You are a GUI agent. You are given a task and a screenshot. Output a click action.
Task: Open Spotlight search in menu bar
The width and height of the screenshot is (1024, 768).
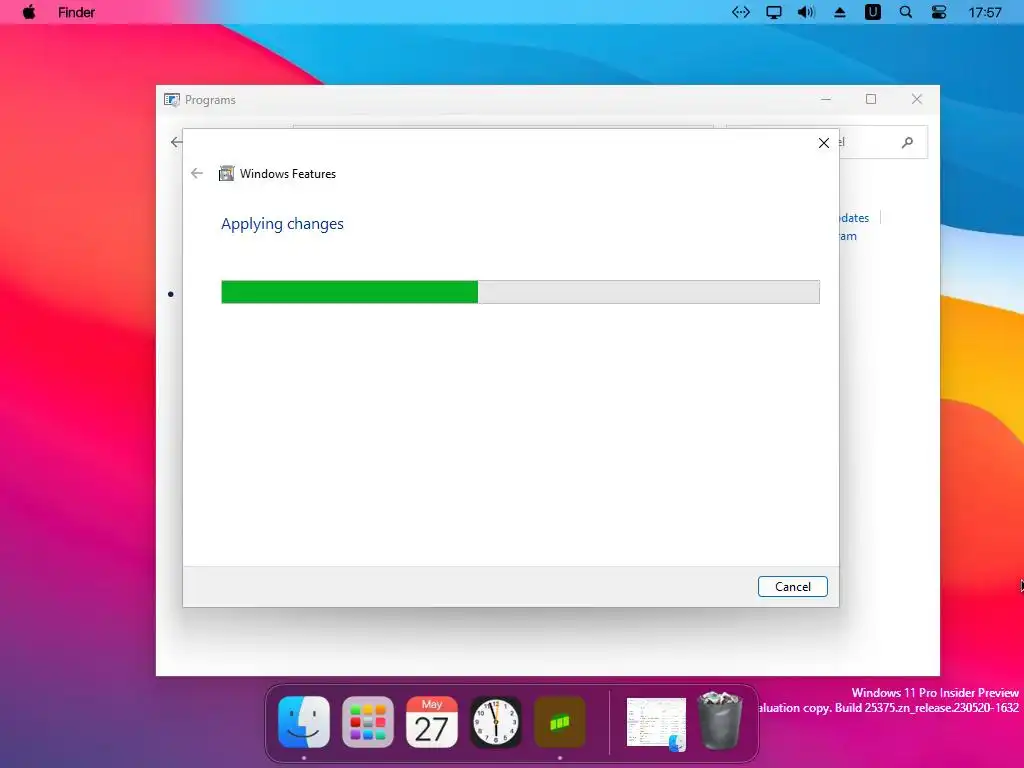point(906,12)
